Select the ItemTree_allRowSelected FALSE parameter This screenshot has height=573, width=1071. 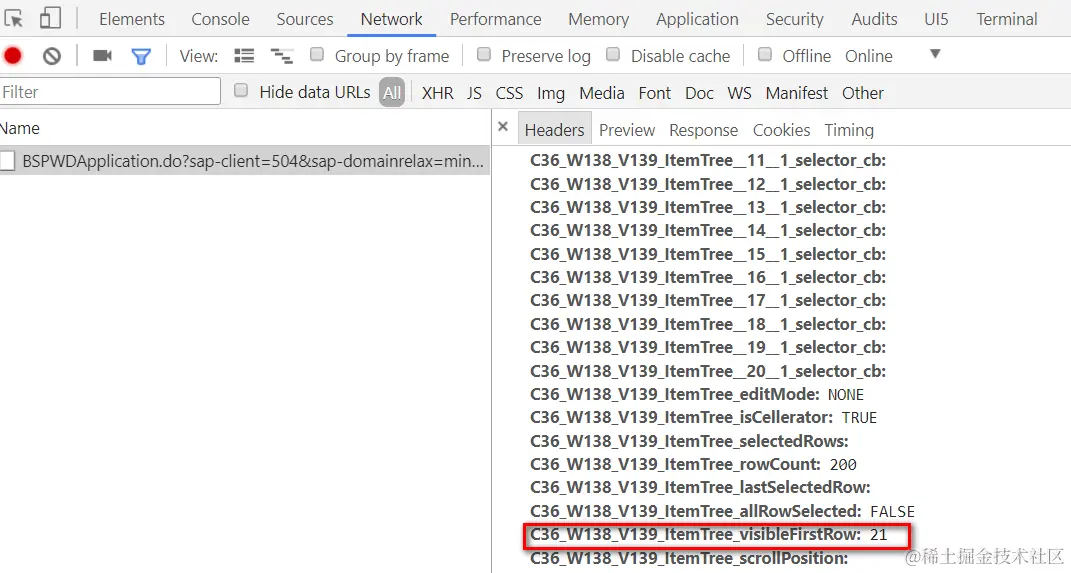coord(722,511)
